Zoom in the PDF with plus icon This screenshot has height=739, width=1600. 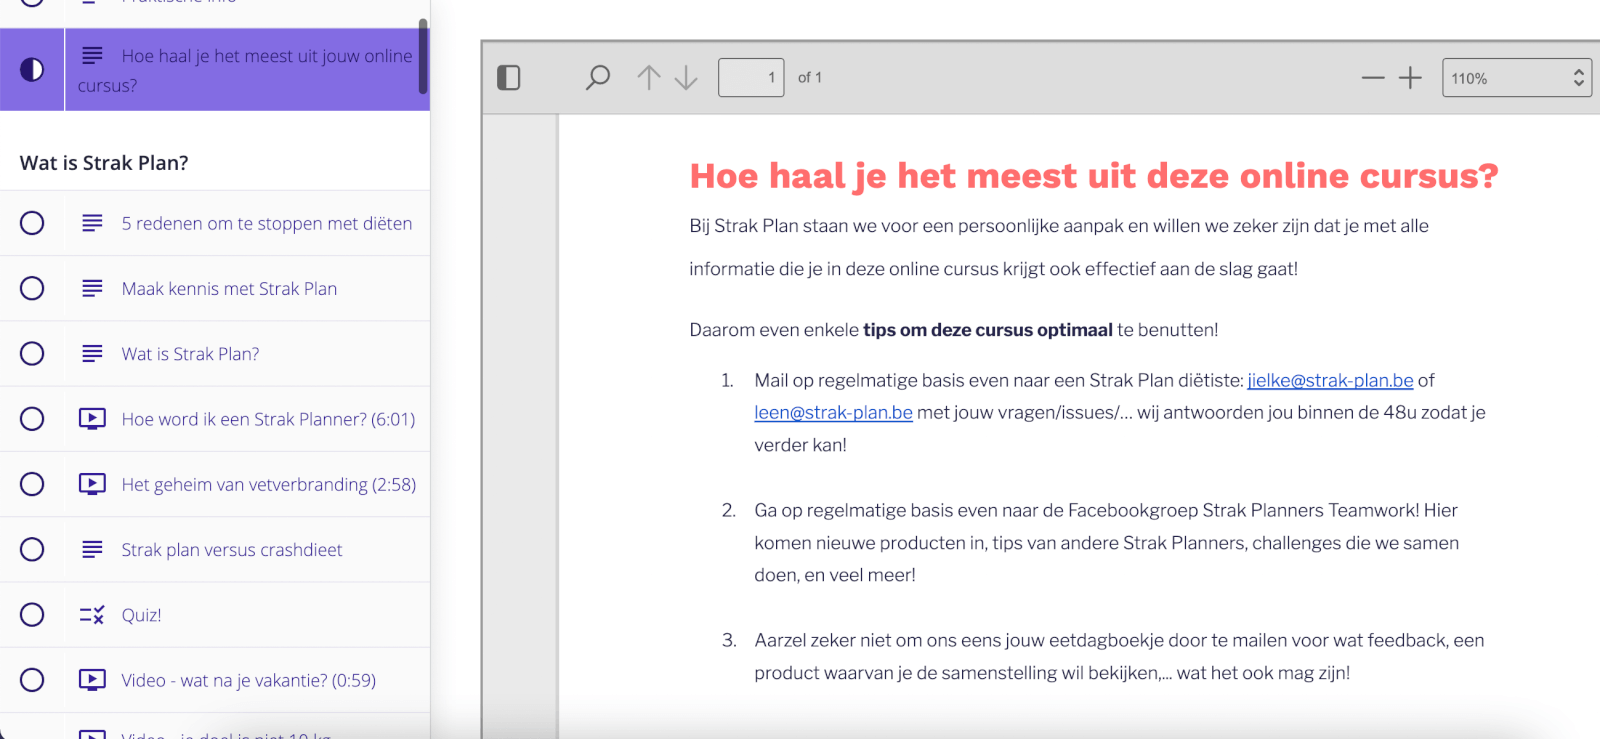pos(1410,78)
